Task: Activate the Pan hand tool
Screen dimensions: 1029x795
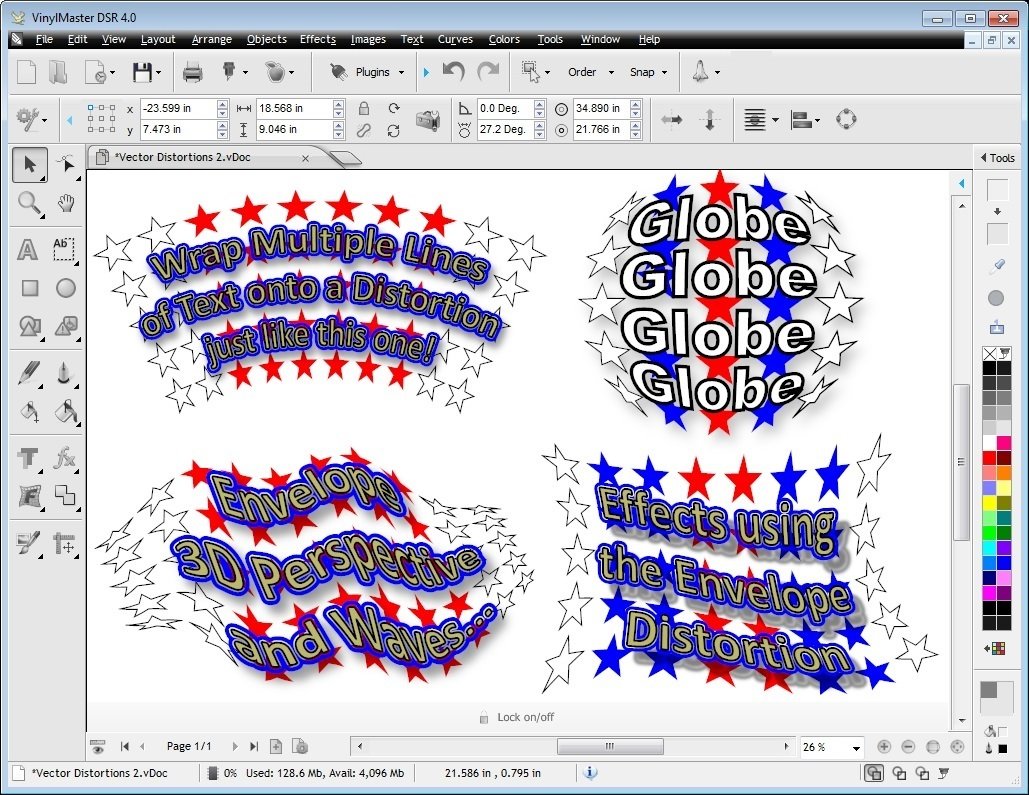Action: coord(66,204)
